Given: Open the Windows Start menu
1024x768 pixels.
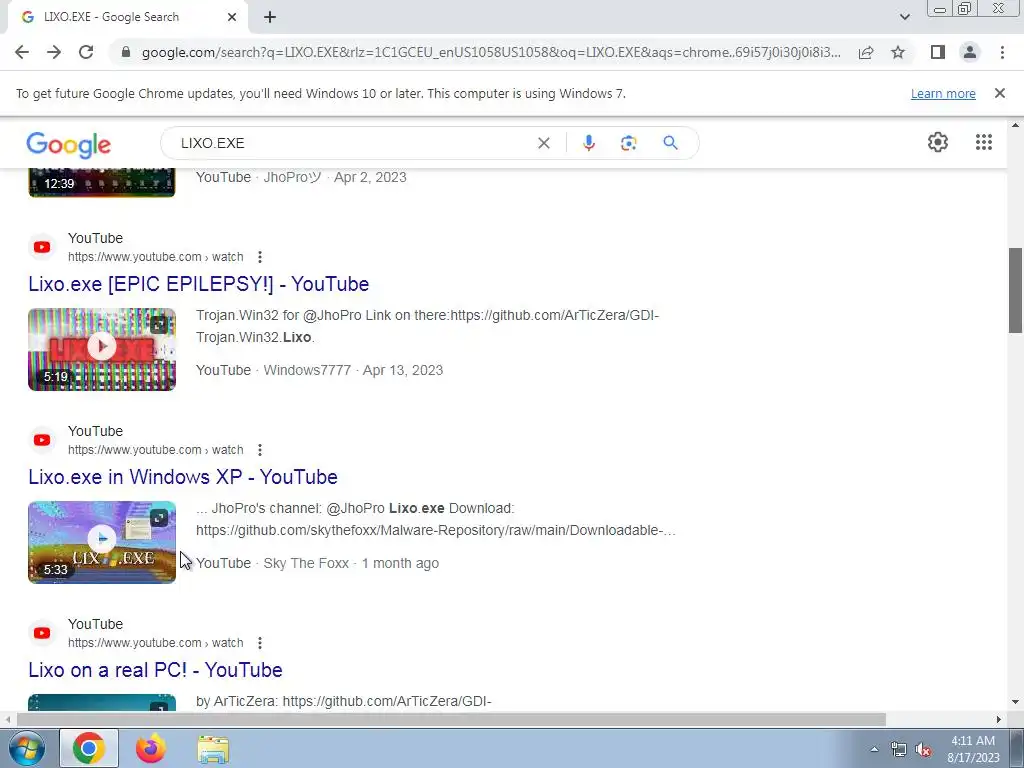Looking at the screenshot, I should click(26, 748).
